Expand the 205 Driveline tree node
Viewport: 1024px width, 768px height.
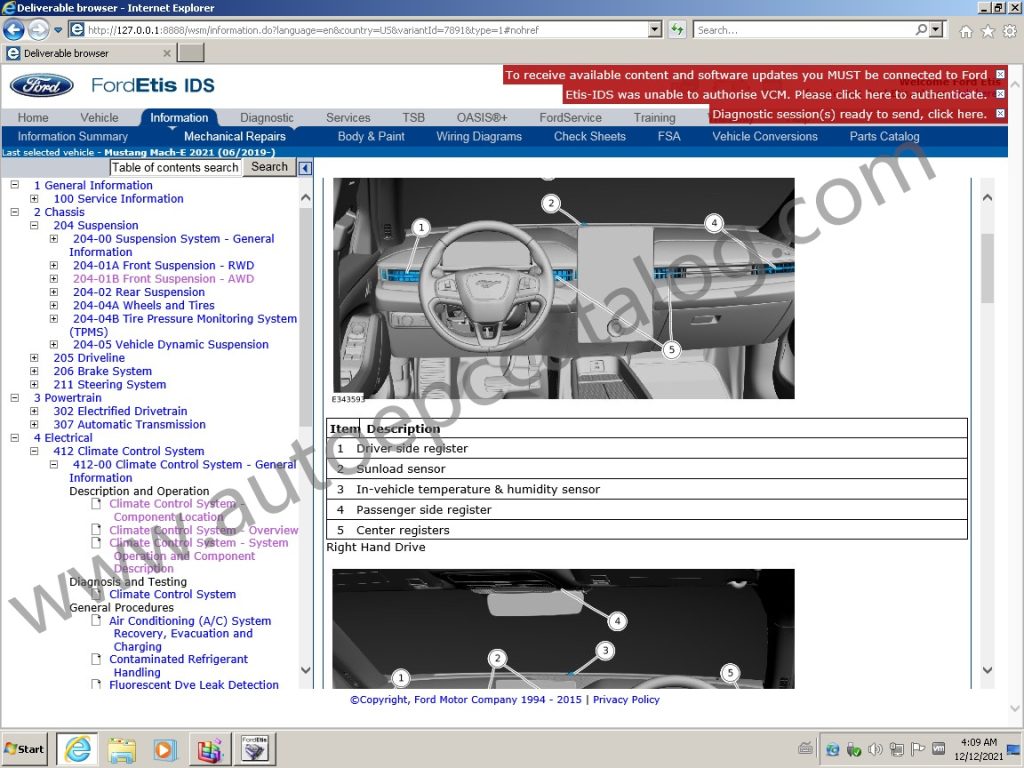click(x=36, y=357)
